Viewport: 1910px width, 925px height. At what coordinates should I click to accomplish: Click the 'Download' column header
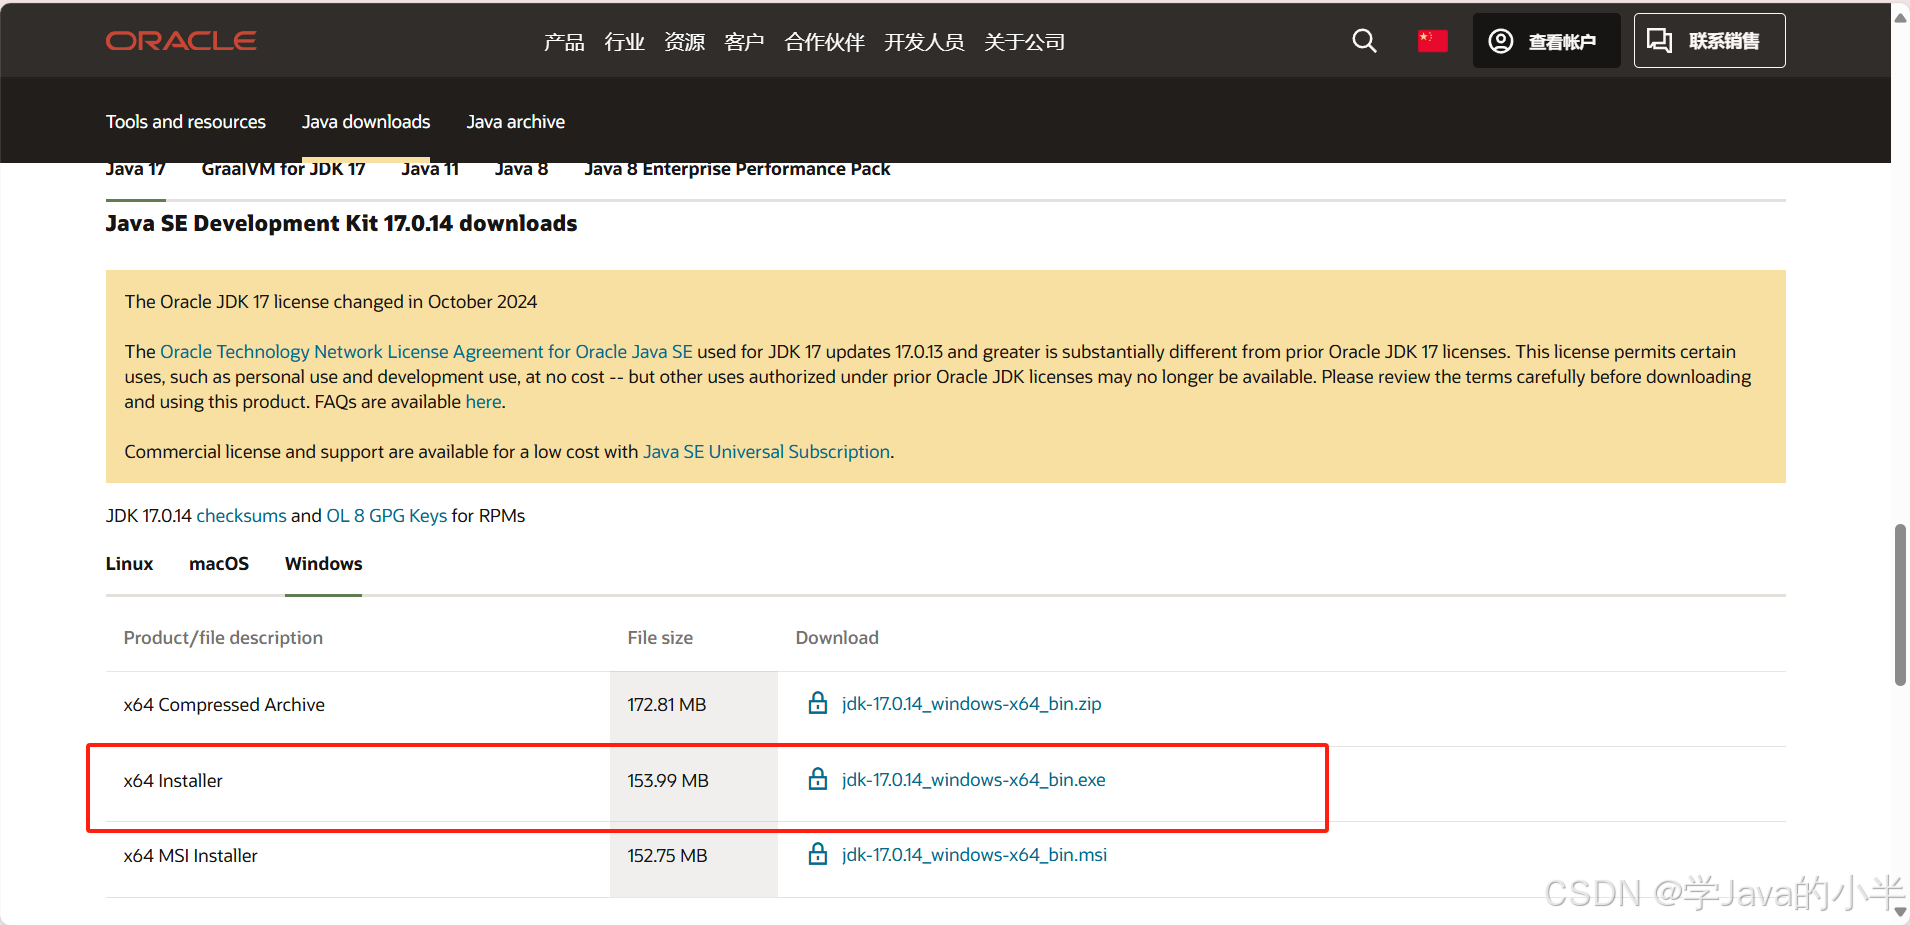click(837, 638)
